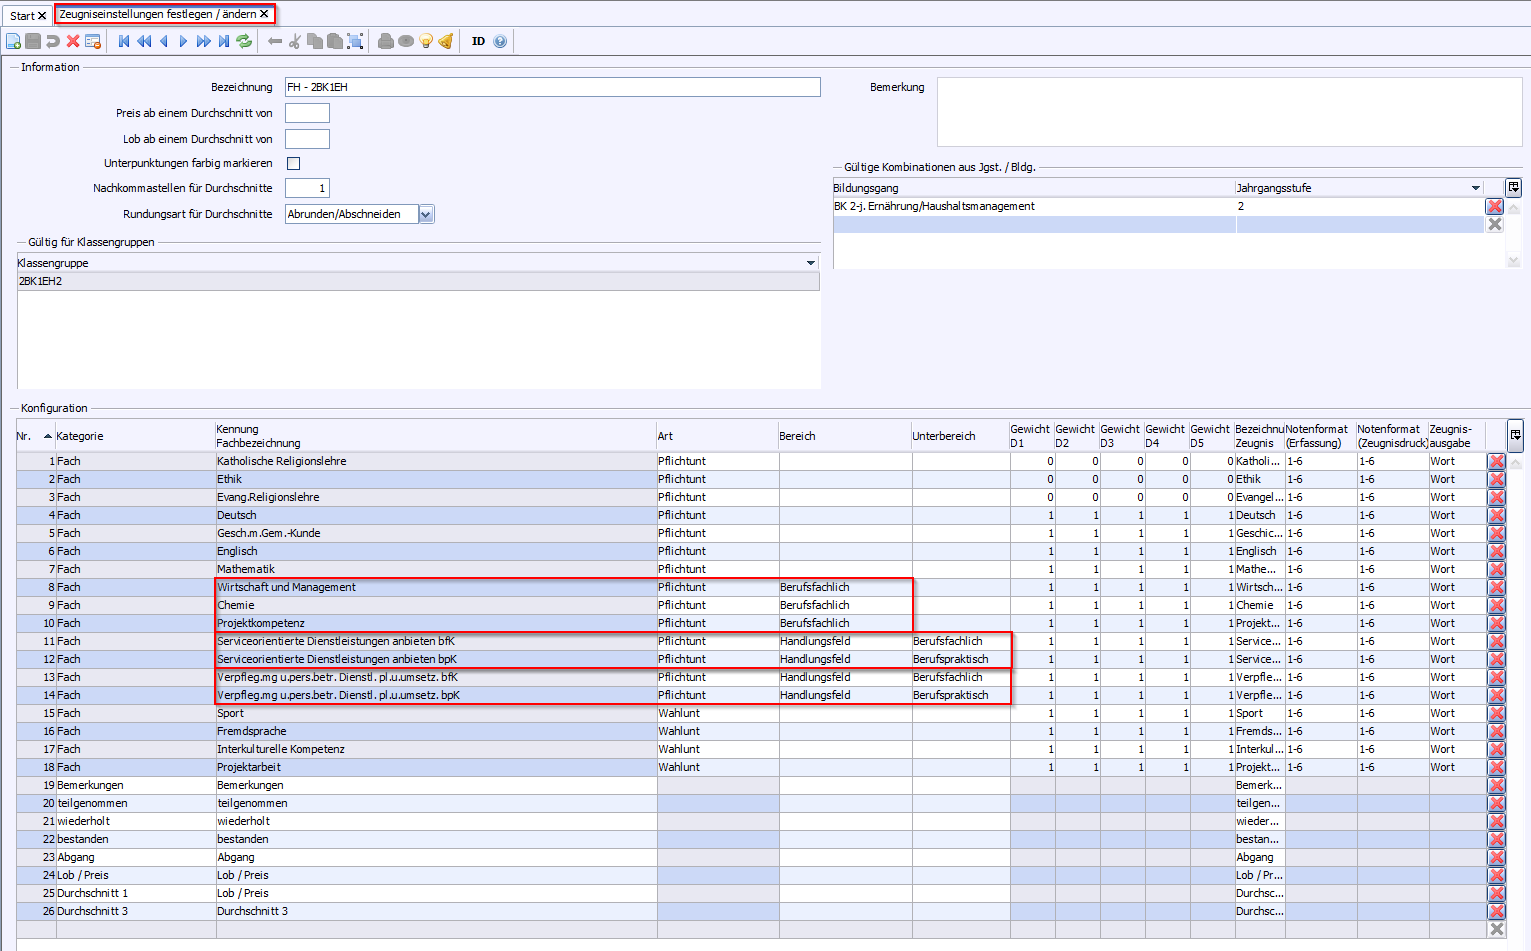Click 'Berufspraktisch' Unterbereich in row 12
The height and width of the screenshot is (951, 1531).
pyautogui.click(x=960, y=659)
